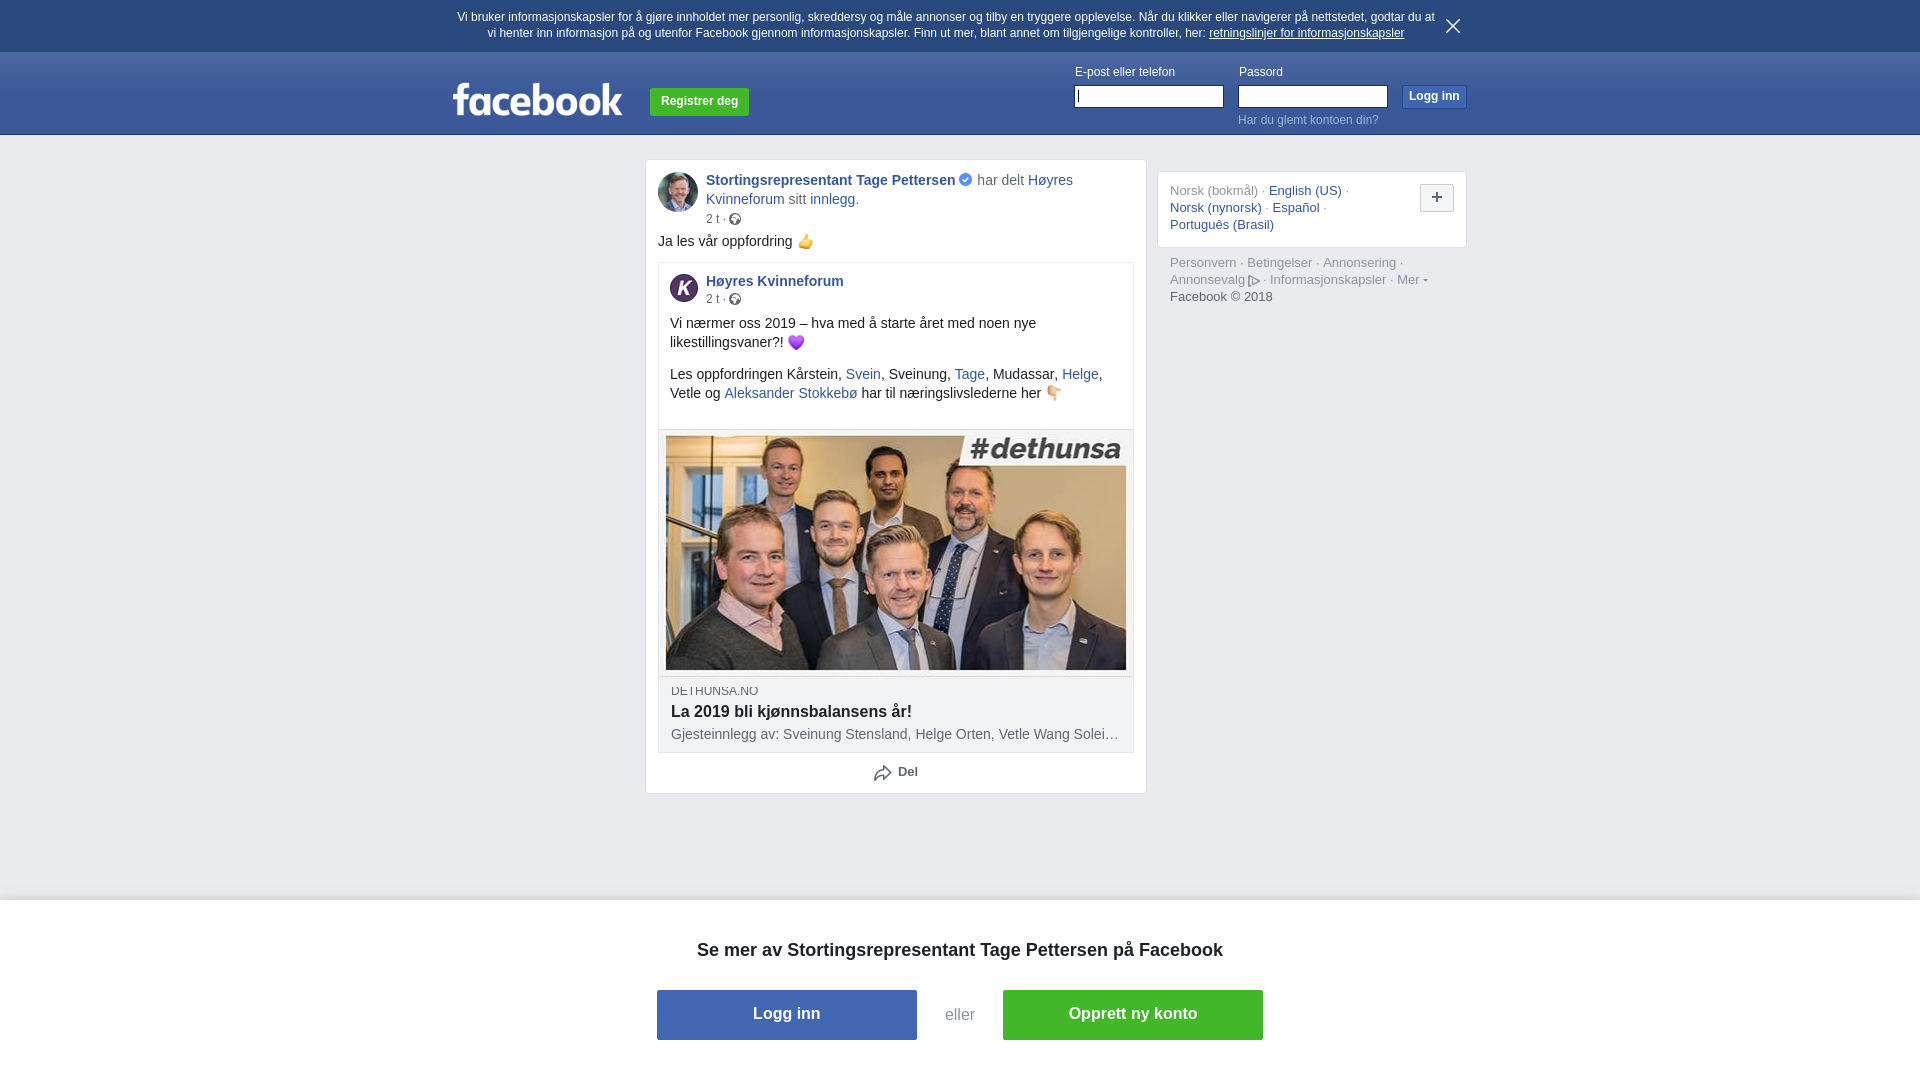Click the AdChoices triangle icon next to Annonsevalg
The width and height of the screenshot is (1920, 1080).
(x=1254, y=281)
